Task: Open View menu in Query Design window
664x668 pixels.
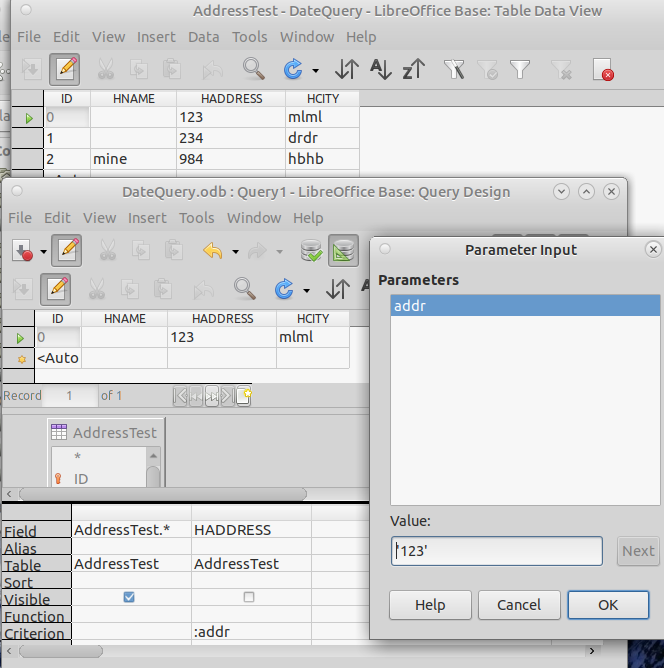Action: click(x=99, y=218)
